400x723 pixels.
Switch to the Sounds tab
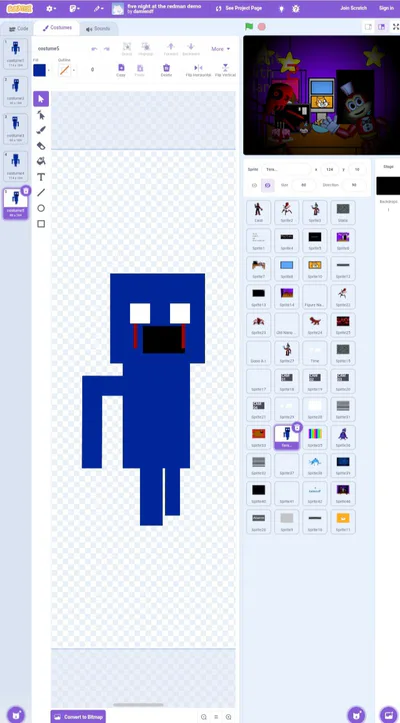(98, 29)
